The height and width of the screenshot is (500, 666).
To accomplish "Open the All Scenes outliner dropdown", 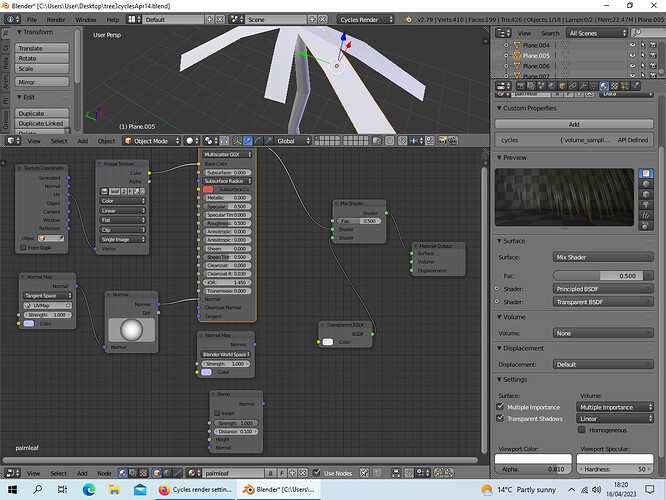I will click(597, 33).
